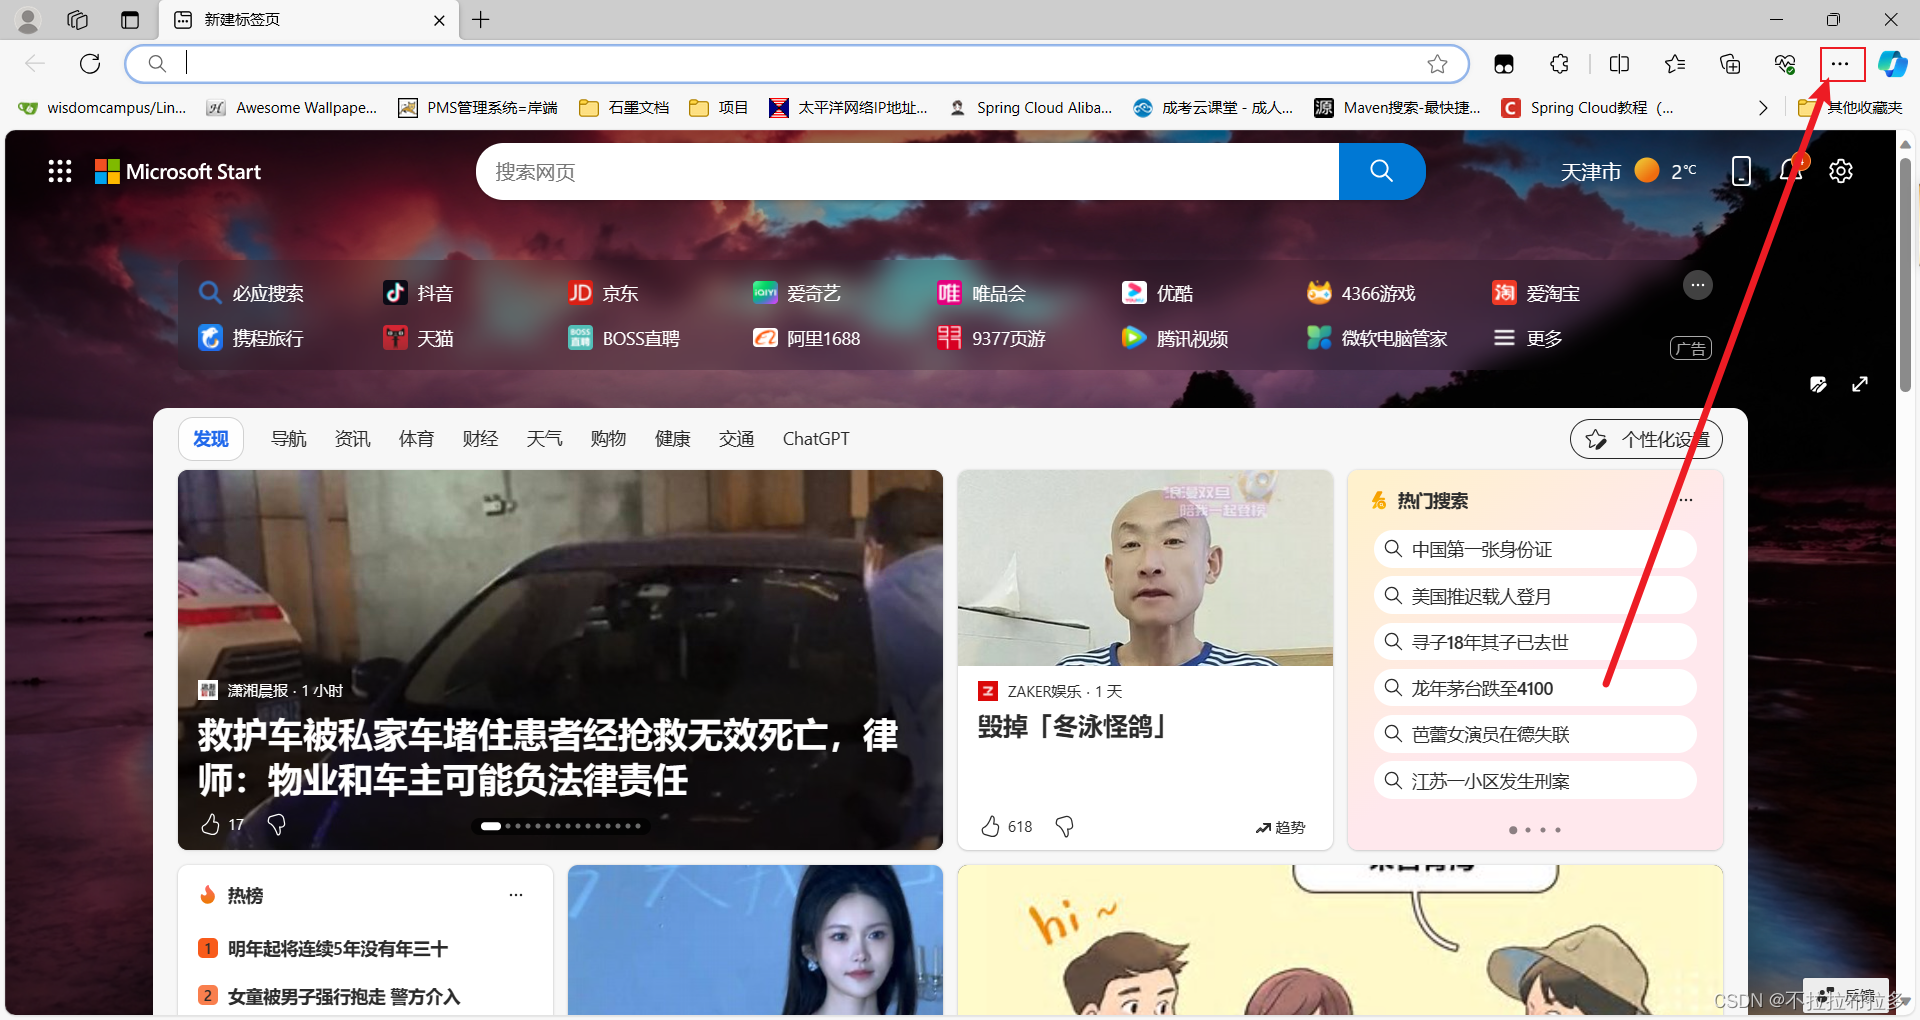Image resolution: width=1920 pixels, height=1020 pixels.
Task: Open the notifications bell
Action: pyautogui.click(x=1791, y=171)
